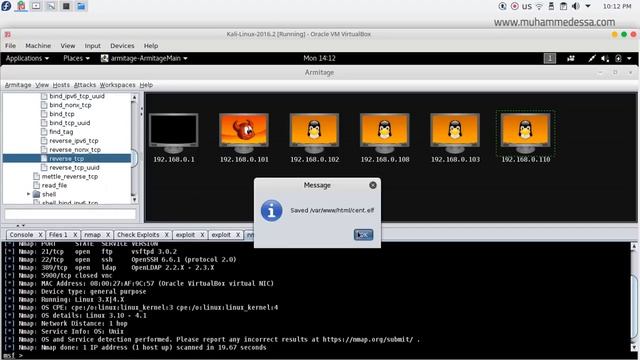Open Armitage's Help menu

[146, 85]
